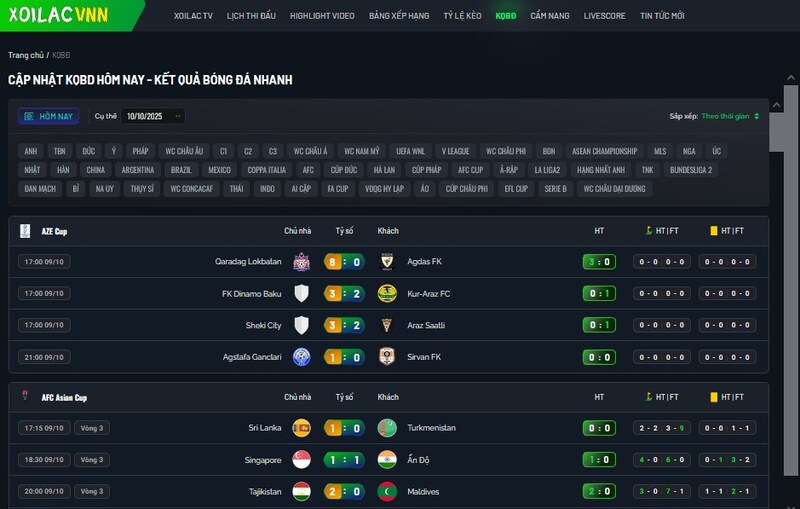Click the Trang chủ breadcrumb link

point(25,55)
